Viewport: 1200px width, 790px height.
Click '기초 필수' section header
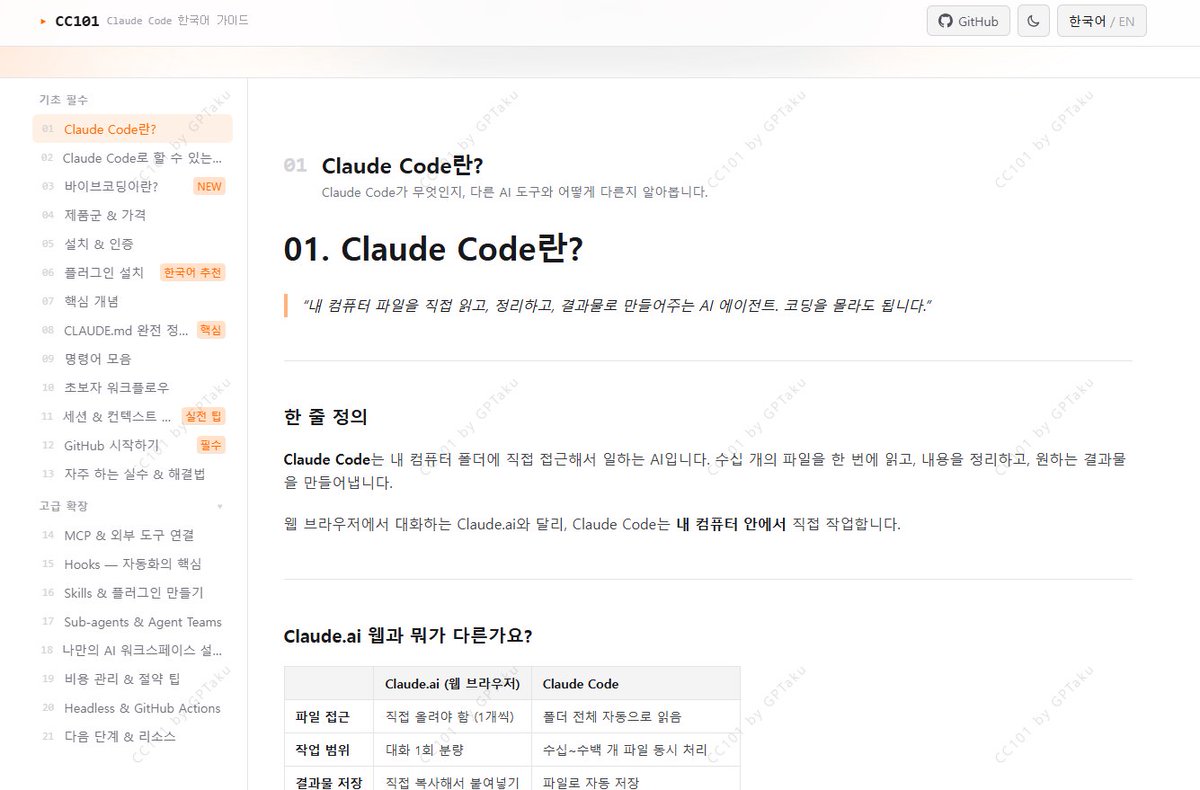tap(63, 100)
